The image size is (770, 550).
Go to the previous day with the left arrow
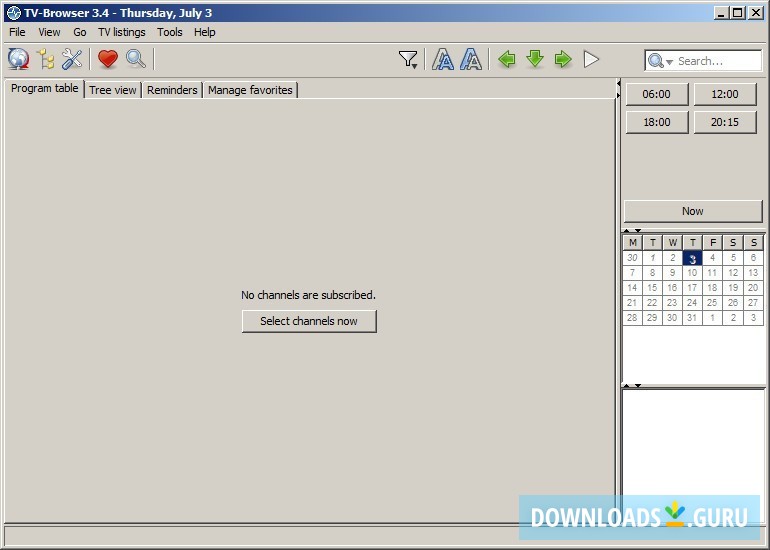[x=507, y=59]
